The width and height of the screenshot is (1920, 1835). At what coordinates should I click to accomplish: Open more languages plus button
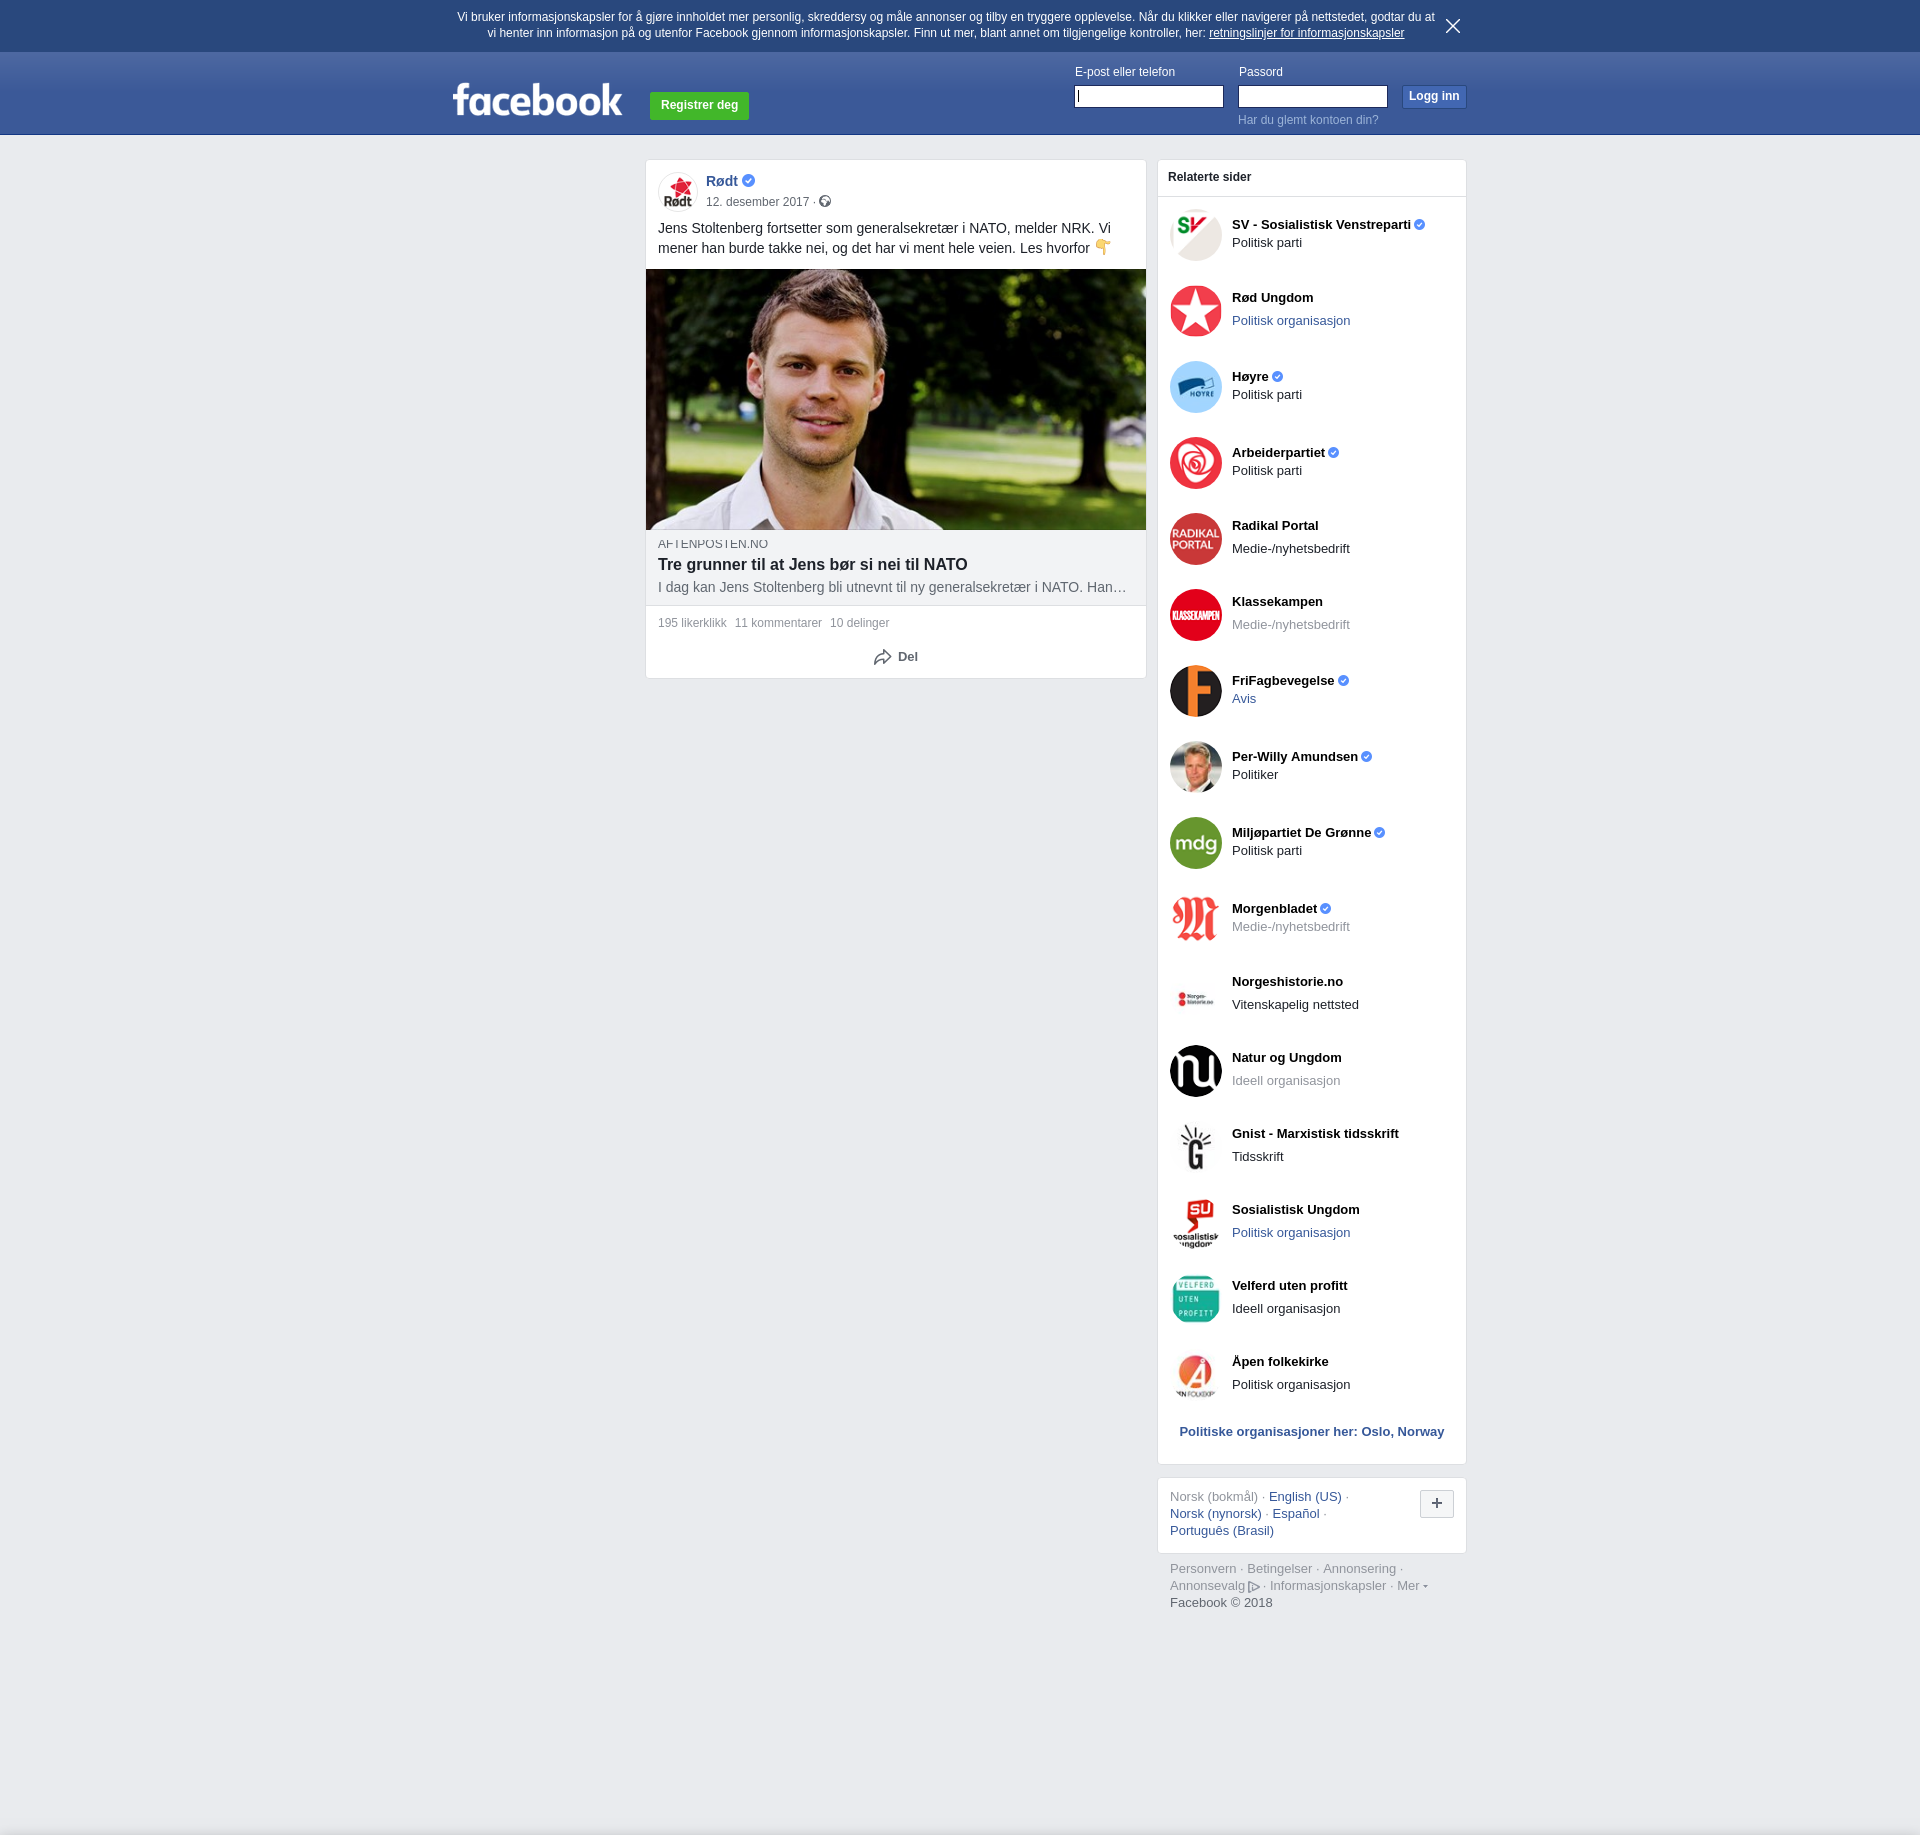coord(1437,1503)
